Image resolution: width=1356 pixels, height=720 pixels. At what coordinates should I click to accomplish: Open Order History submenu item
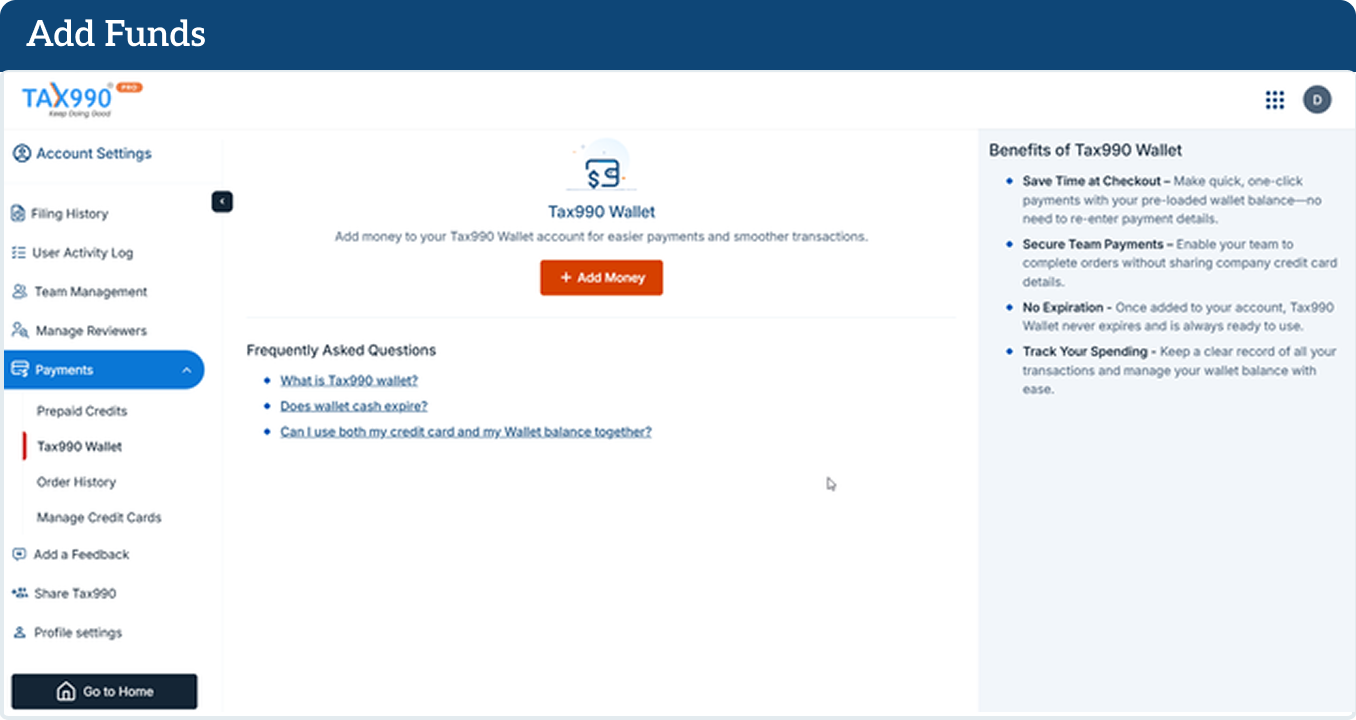76,482
